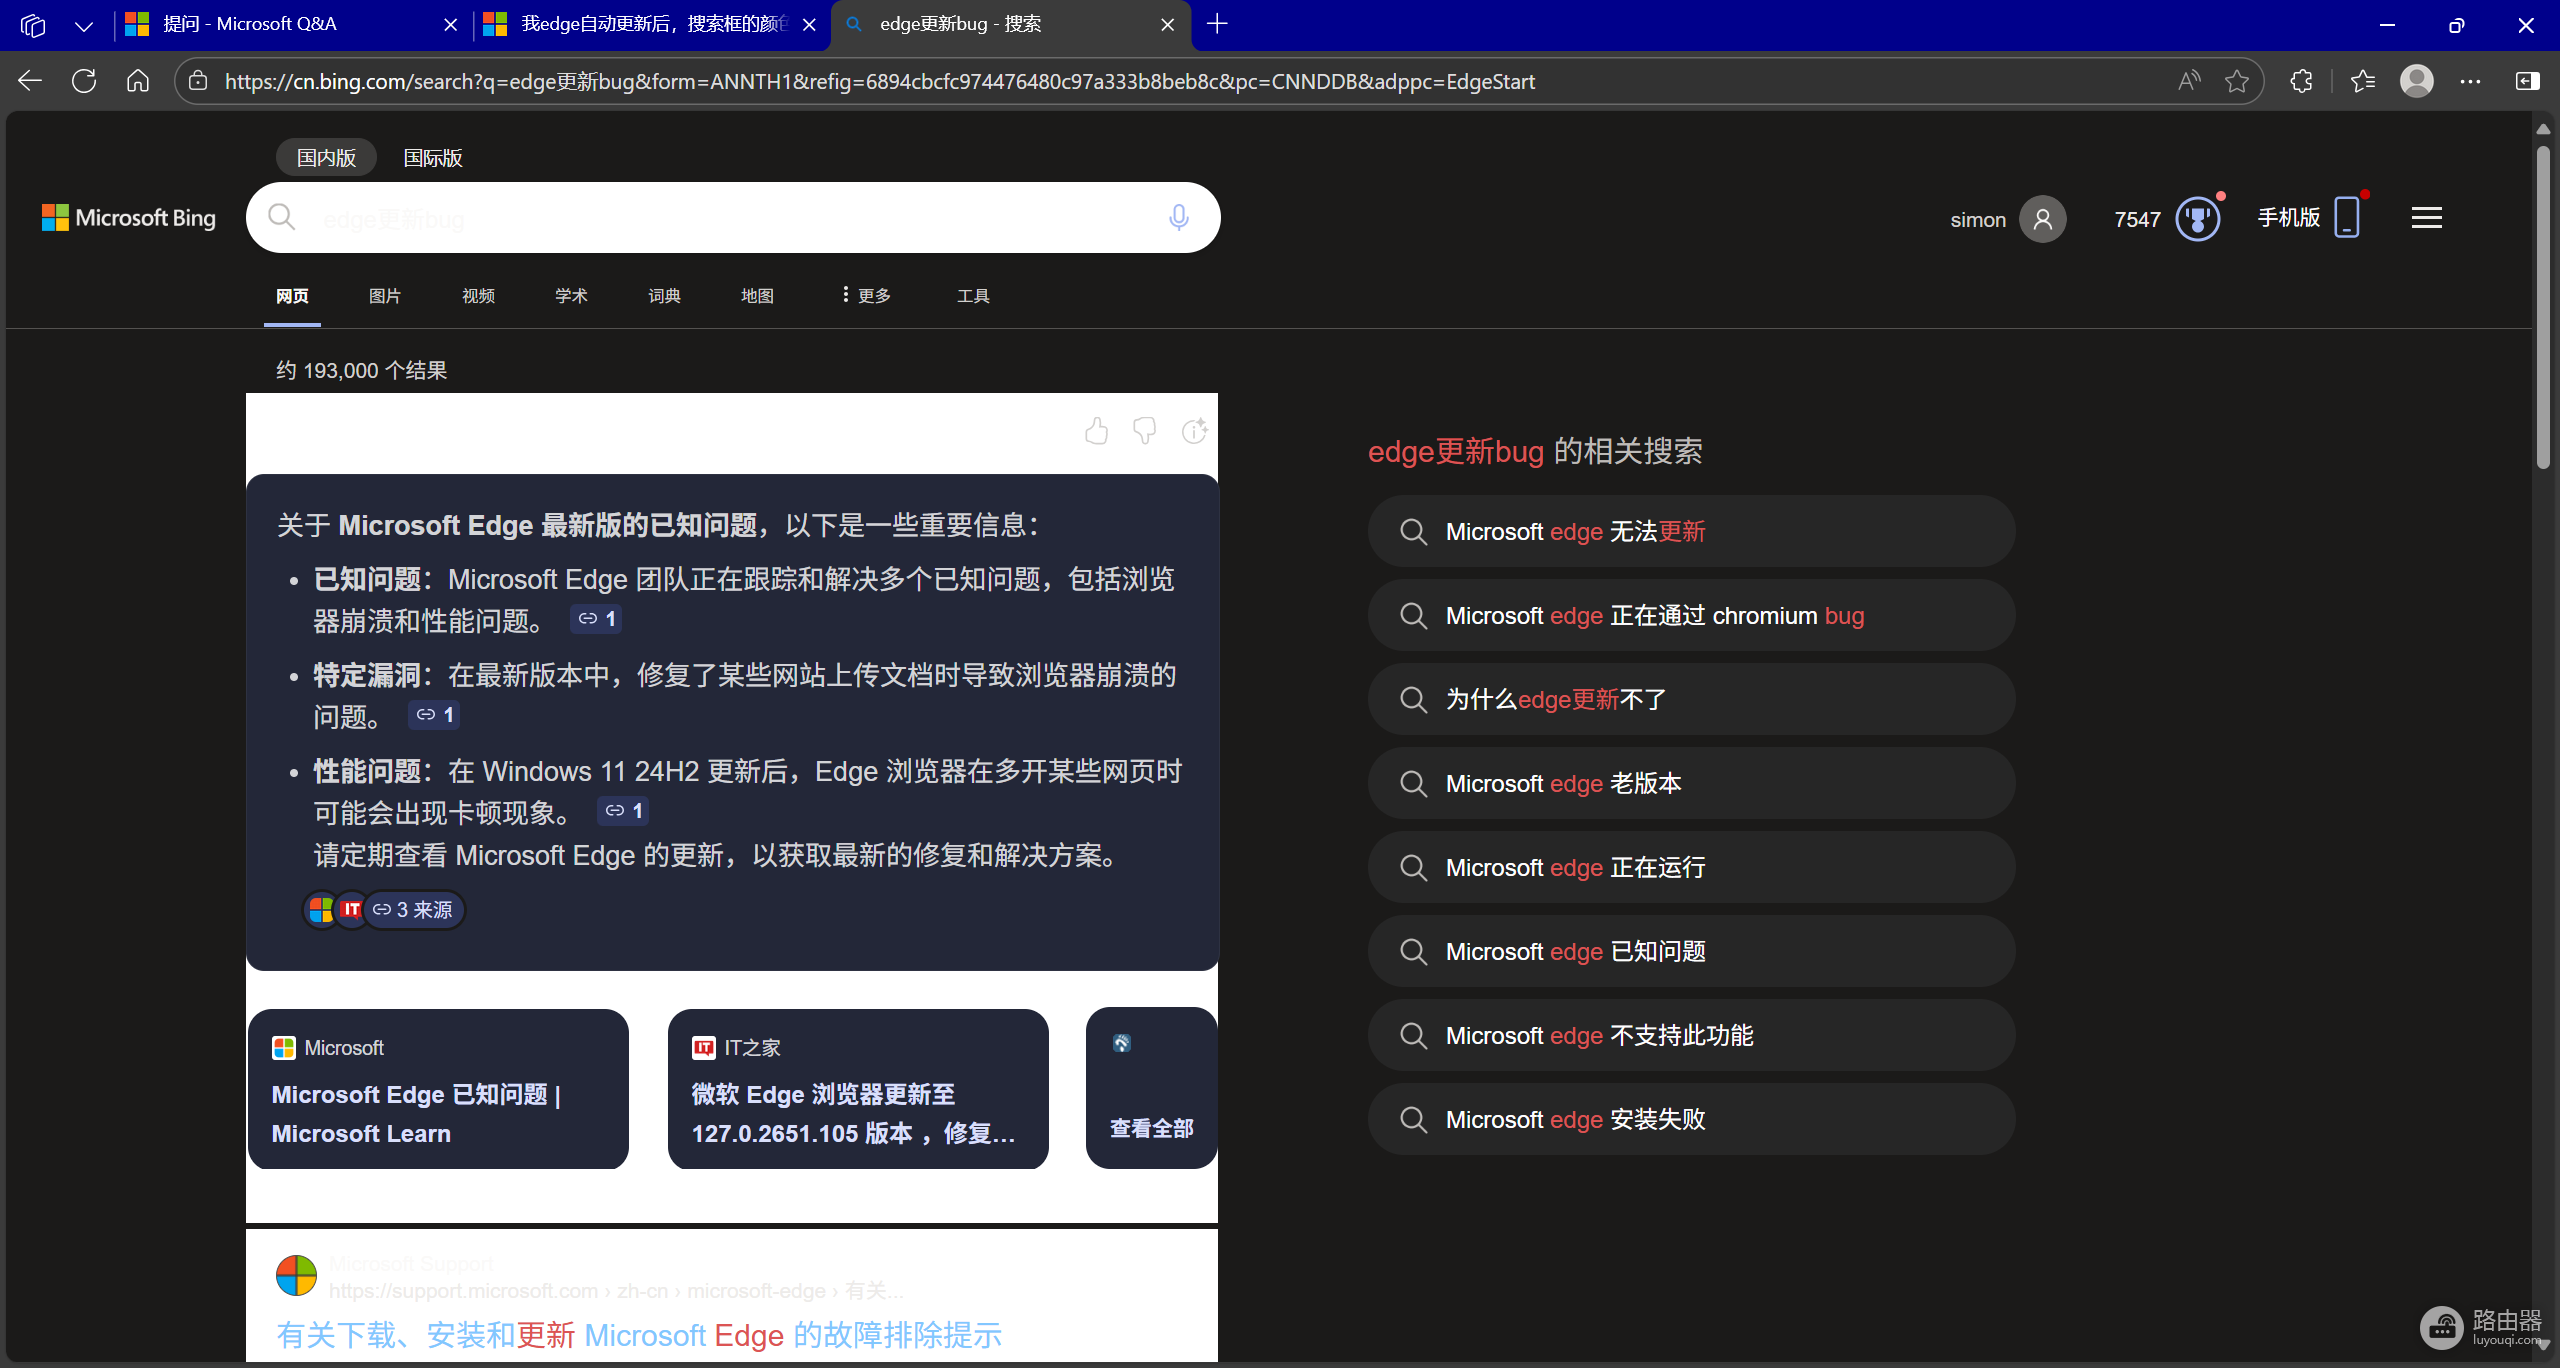Search related Microsoft edge 安装失败
This screenshot has width=2560, height=1368.
click(x=1691, y=1120)
